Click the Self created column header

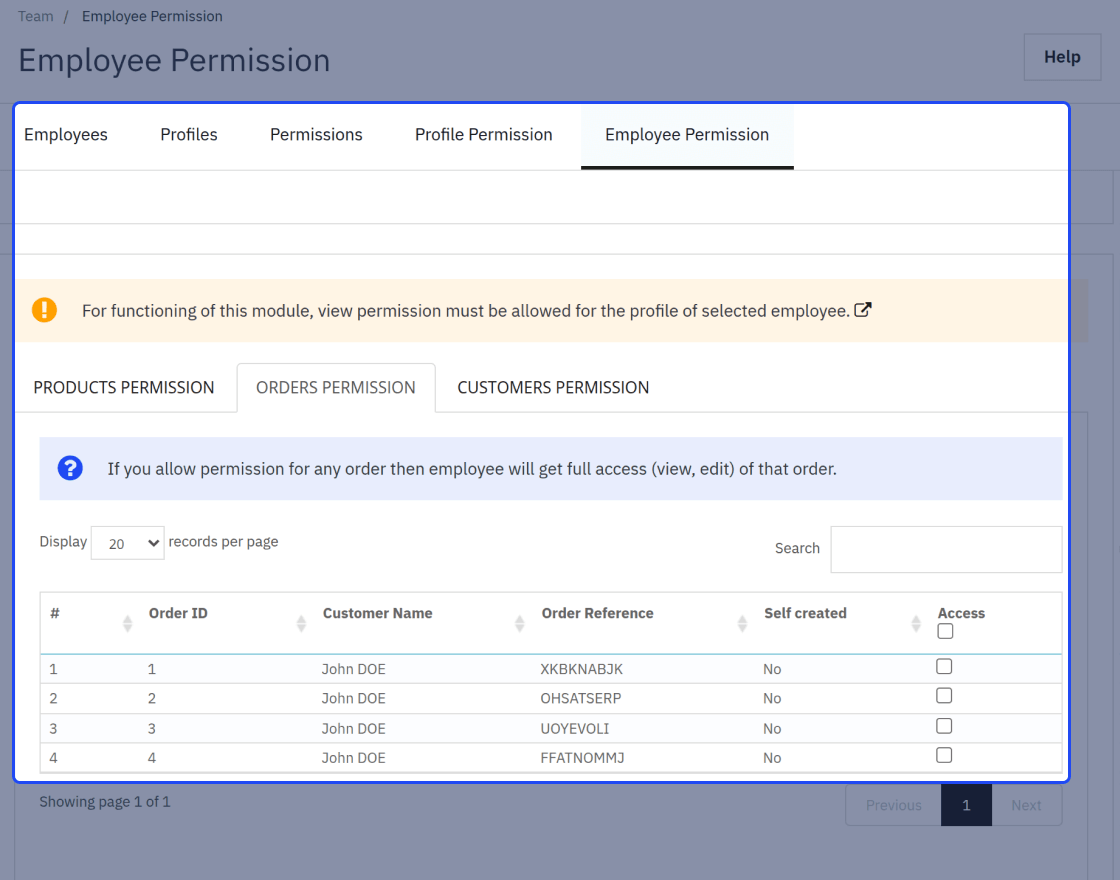[805, 614]
